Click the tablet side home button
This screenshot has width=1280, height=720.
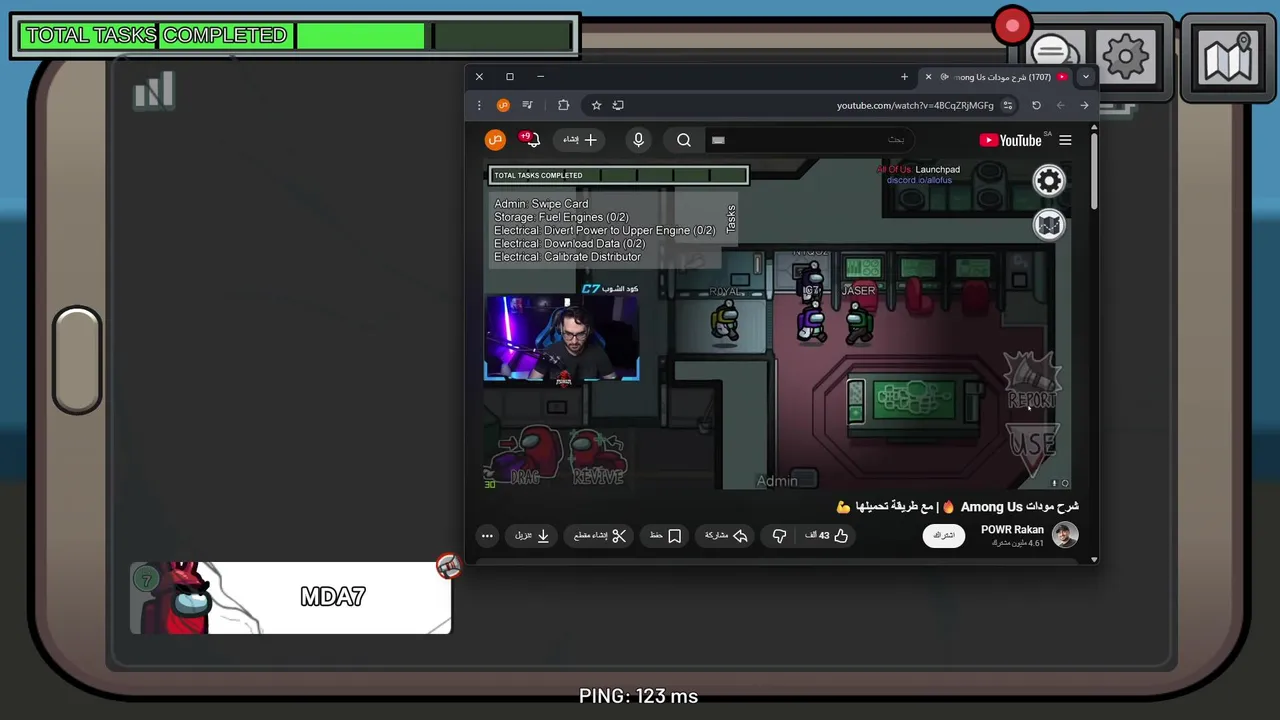point(77,360)
